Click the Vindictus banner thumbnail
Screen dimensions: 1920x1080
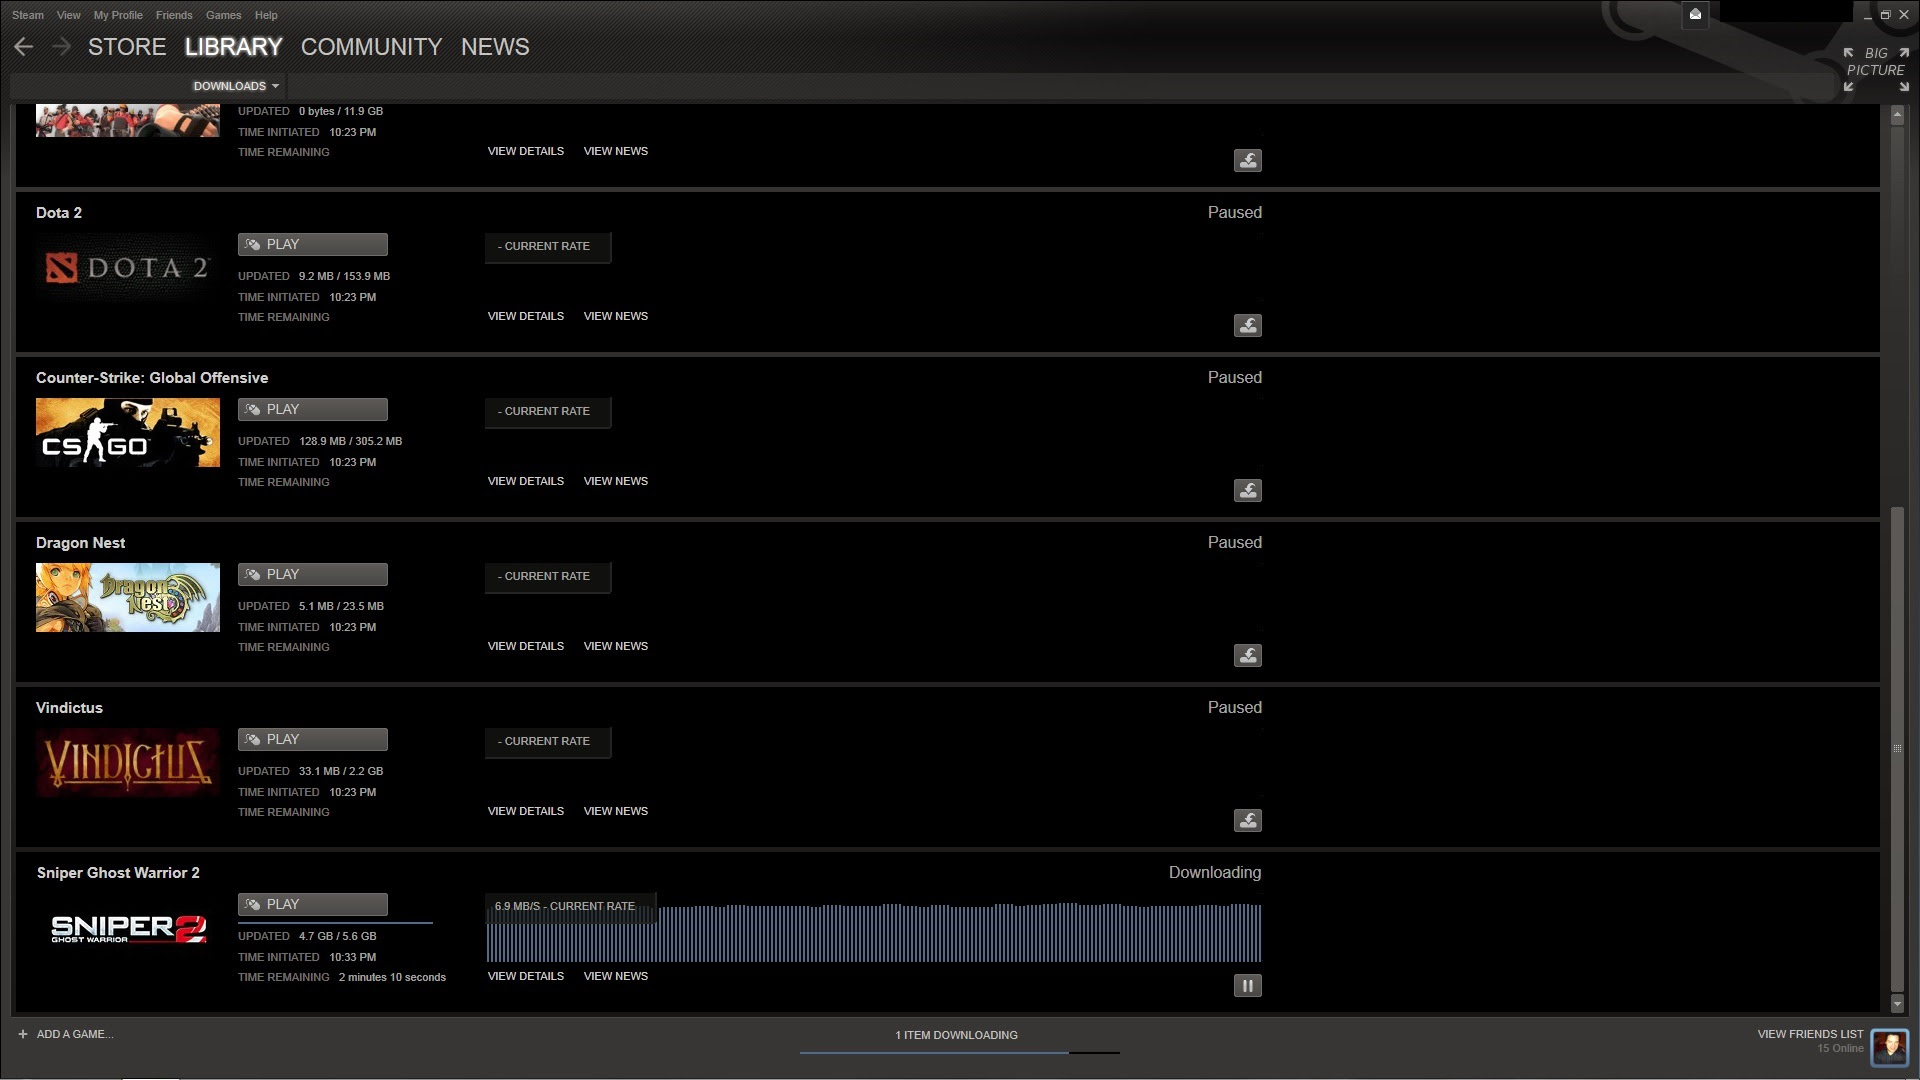(128, 762)
